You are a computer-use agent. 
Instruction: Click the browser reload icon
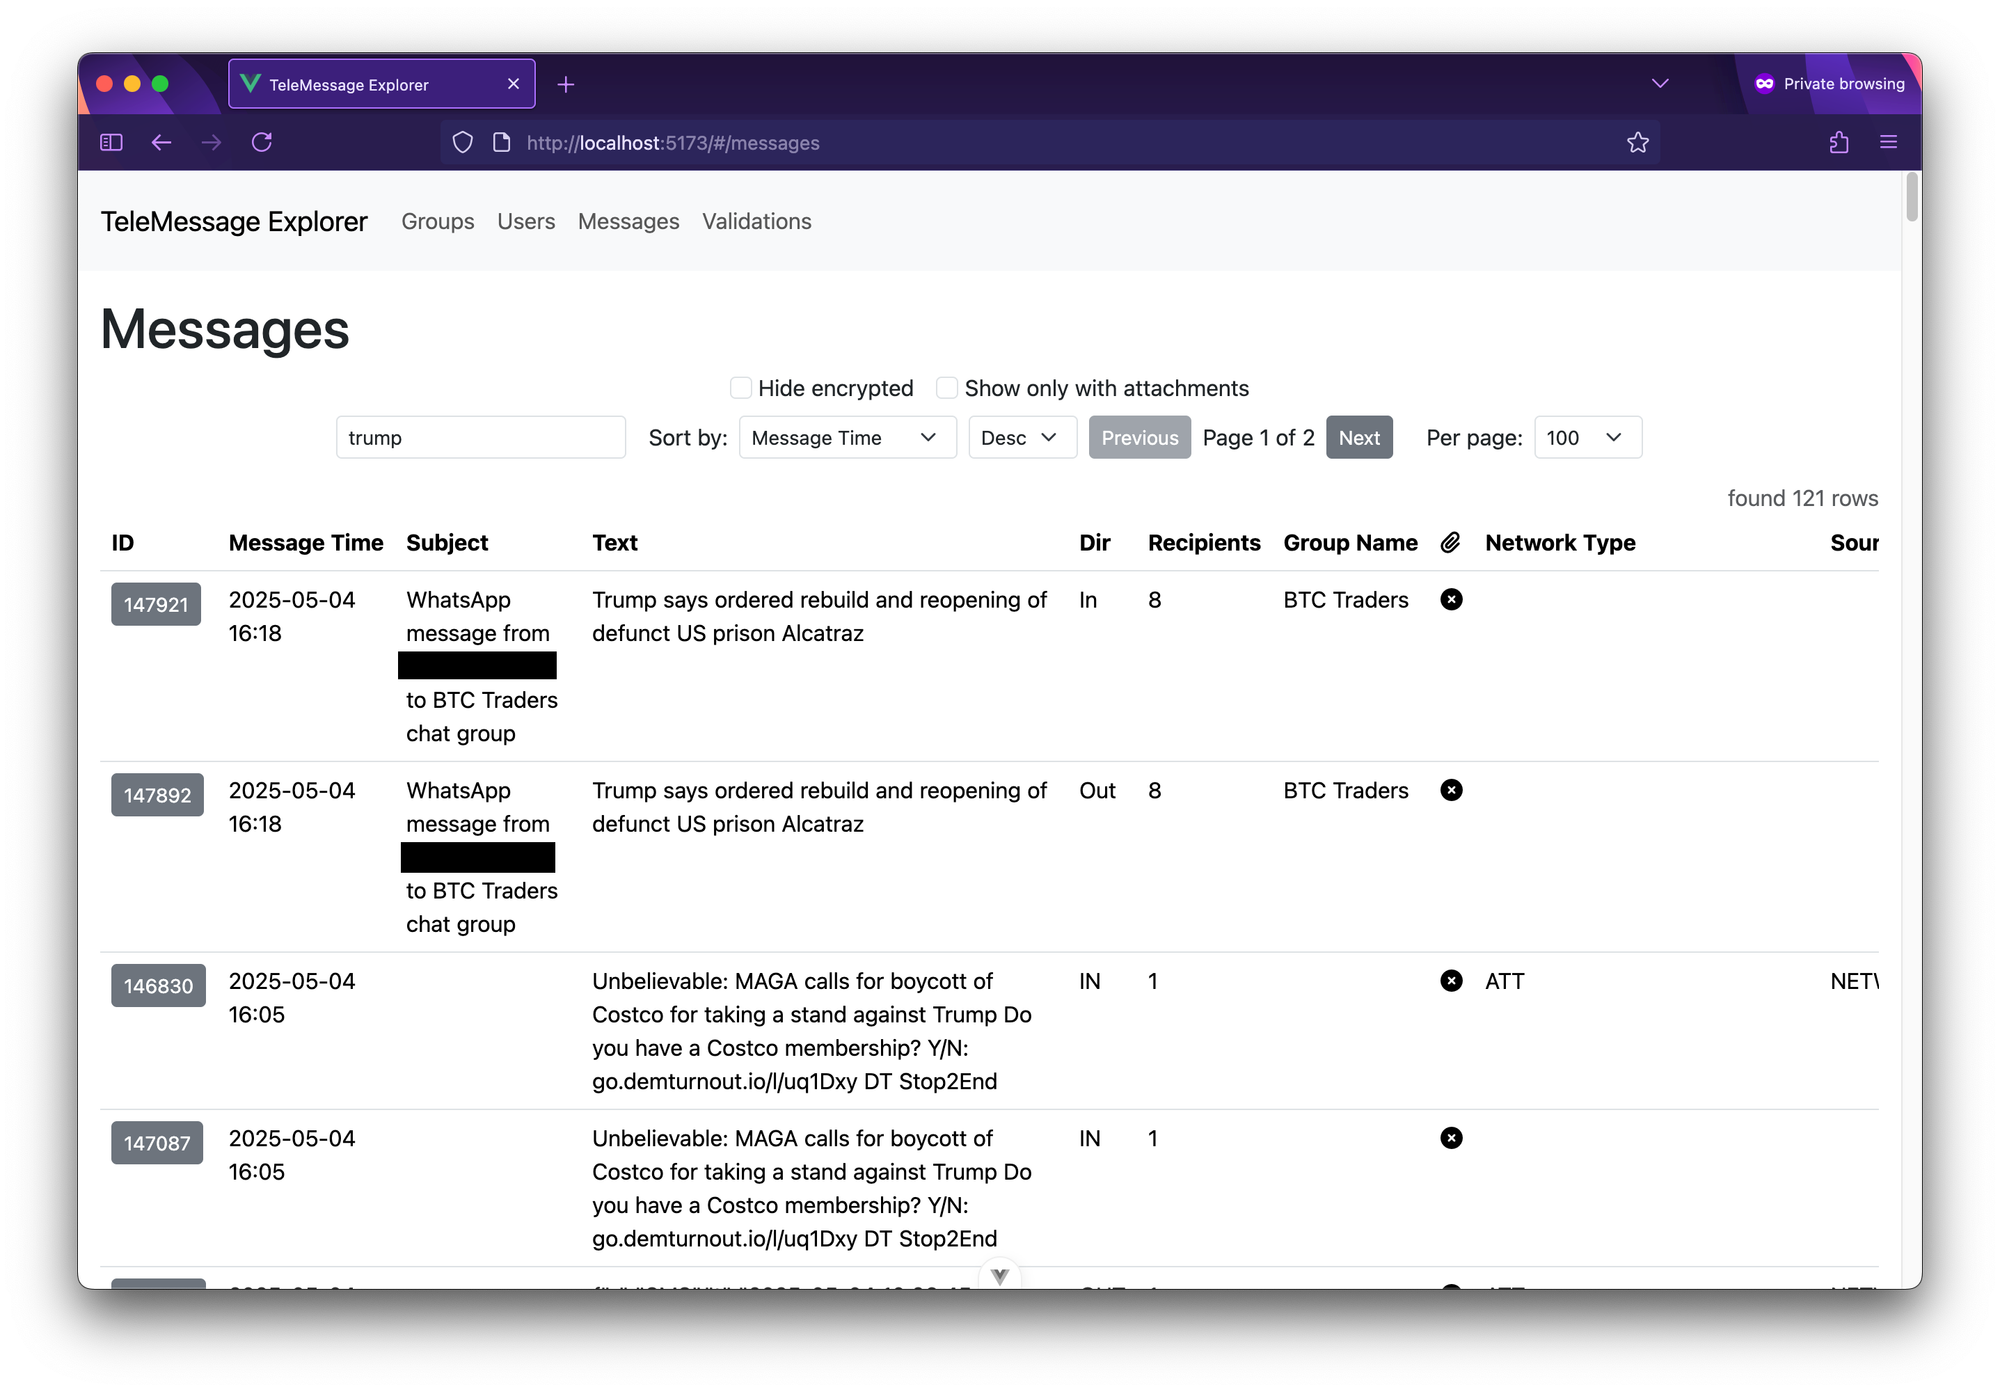pos(262,142)
